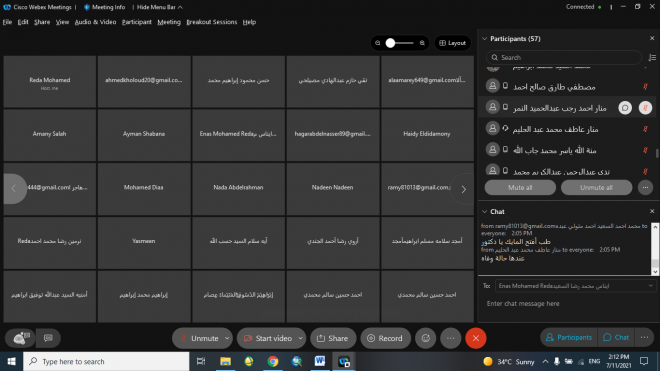Open the Meeting menu
The image size is (660, 371).
pos(169,22)
